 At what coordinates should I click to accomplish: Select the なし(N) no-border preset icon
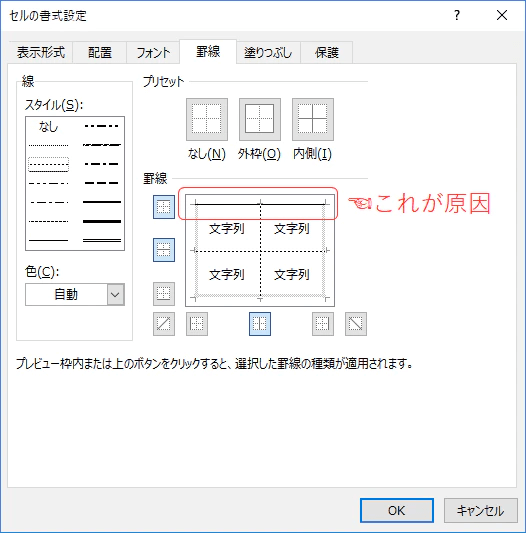click(207, 119)
